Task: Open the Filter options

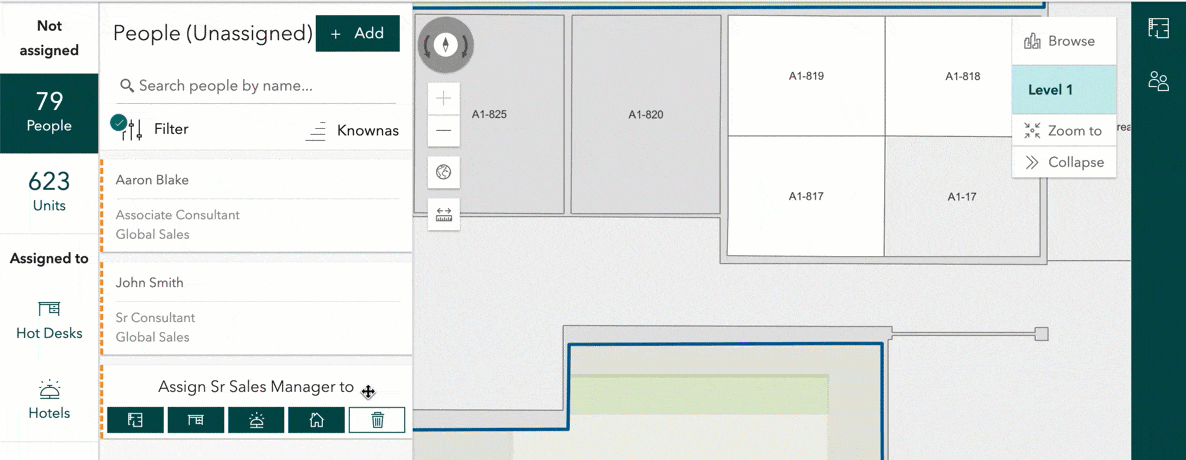Action: pos(150,129)
